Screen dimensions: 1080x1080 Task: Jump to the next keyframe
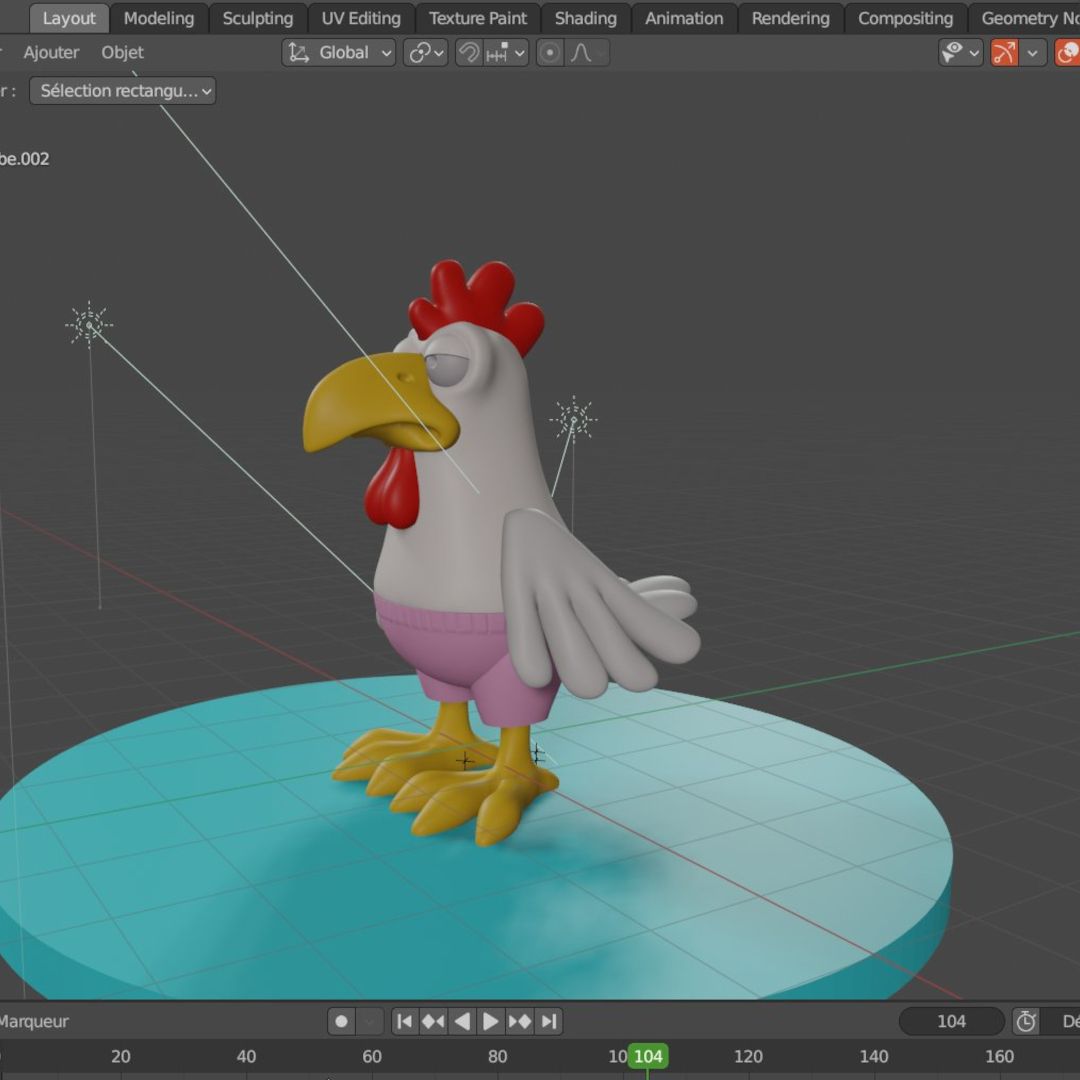point(520,1021)
